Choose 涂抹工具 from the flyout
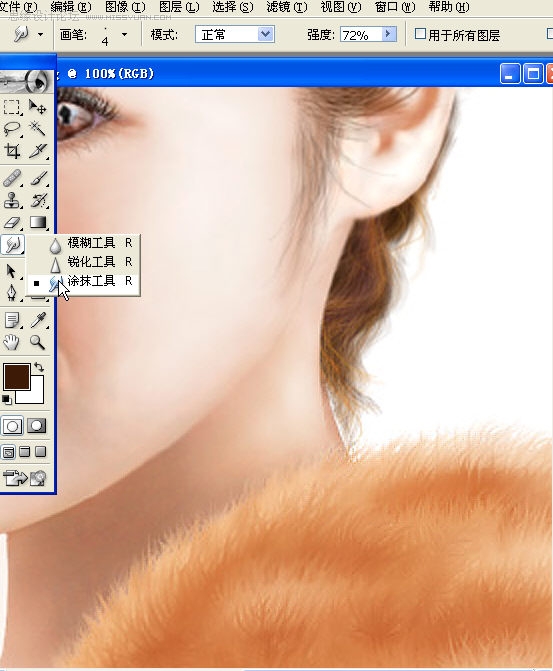 (x=83, y=282)
